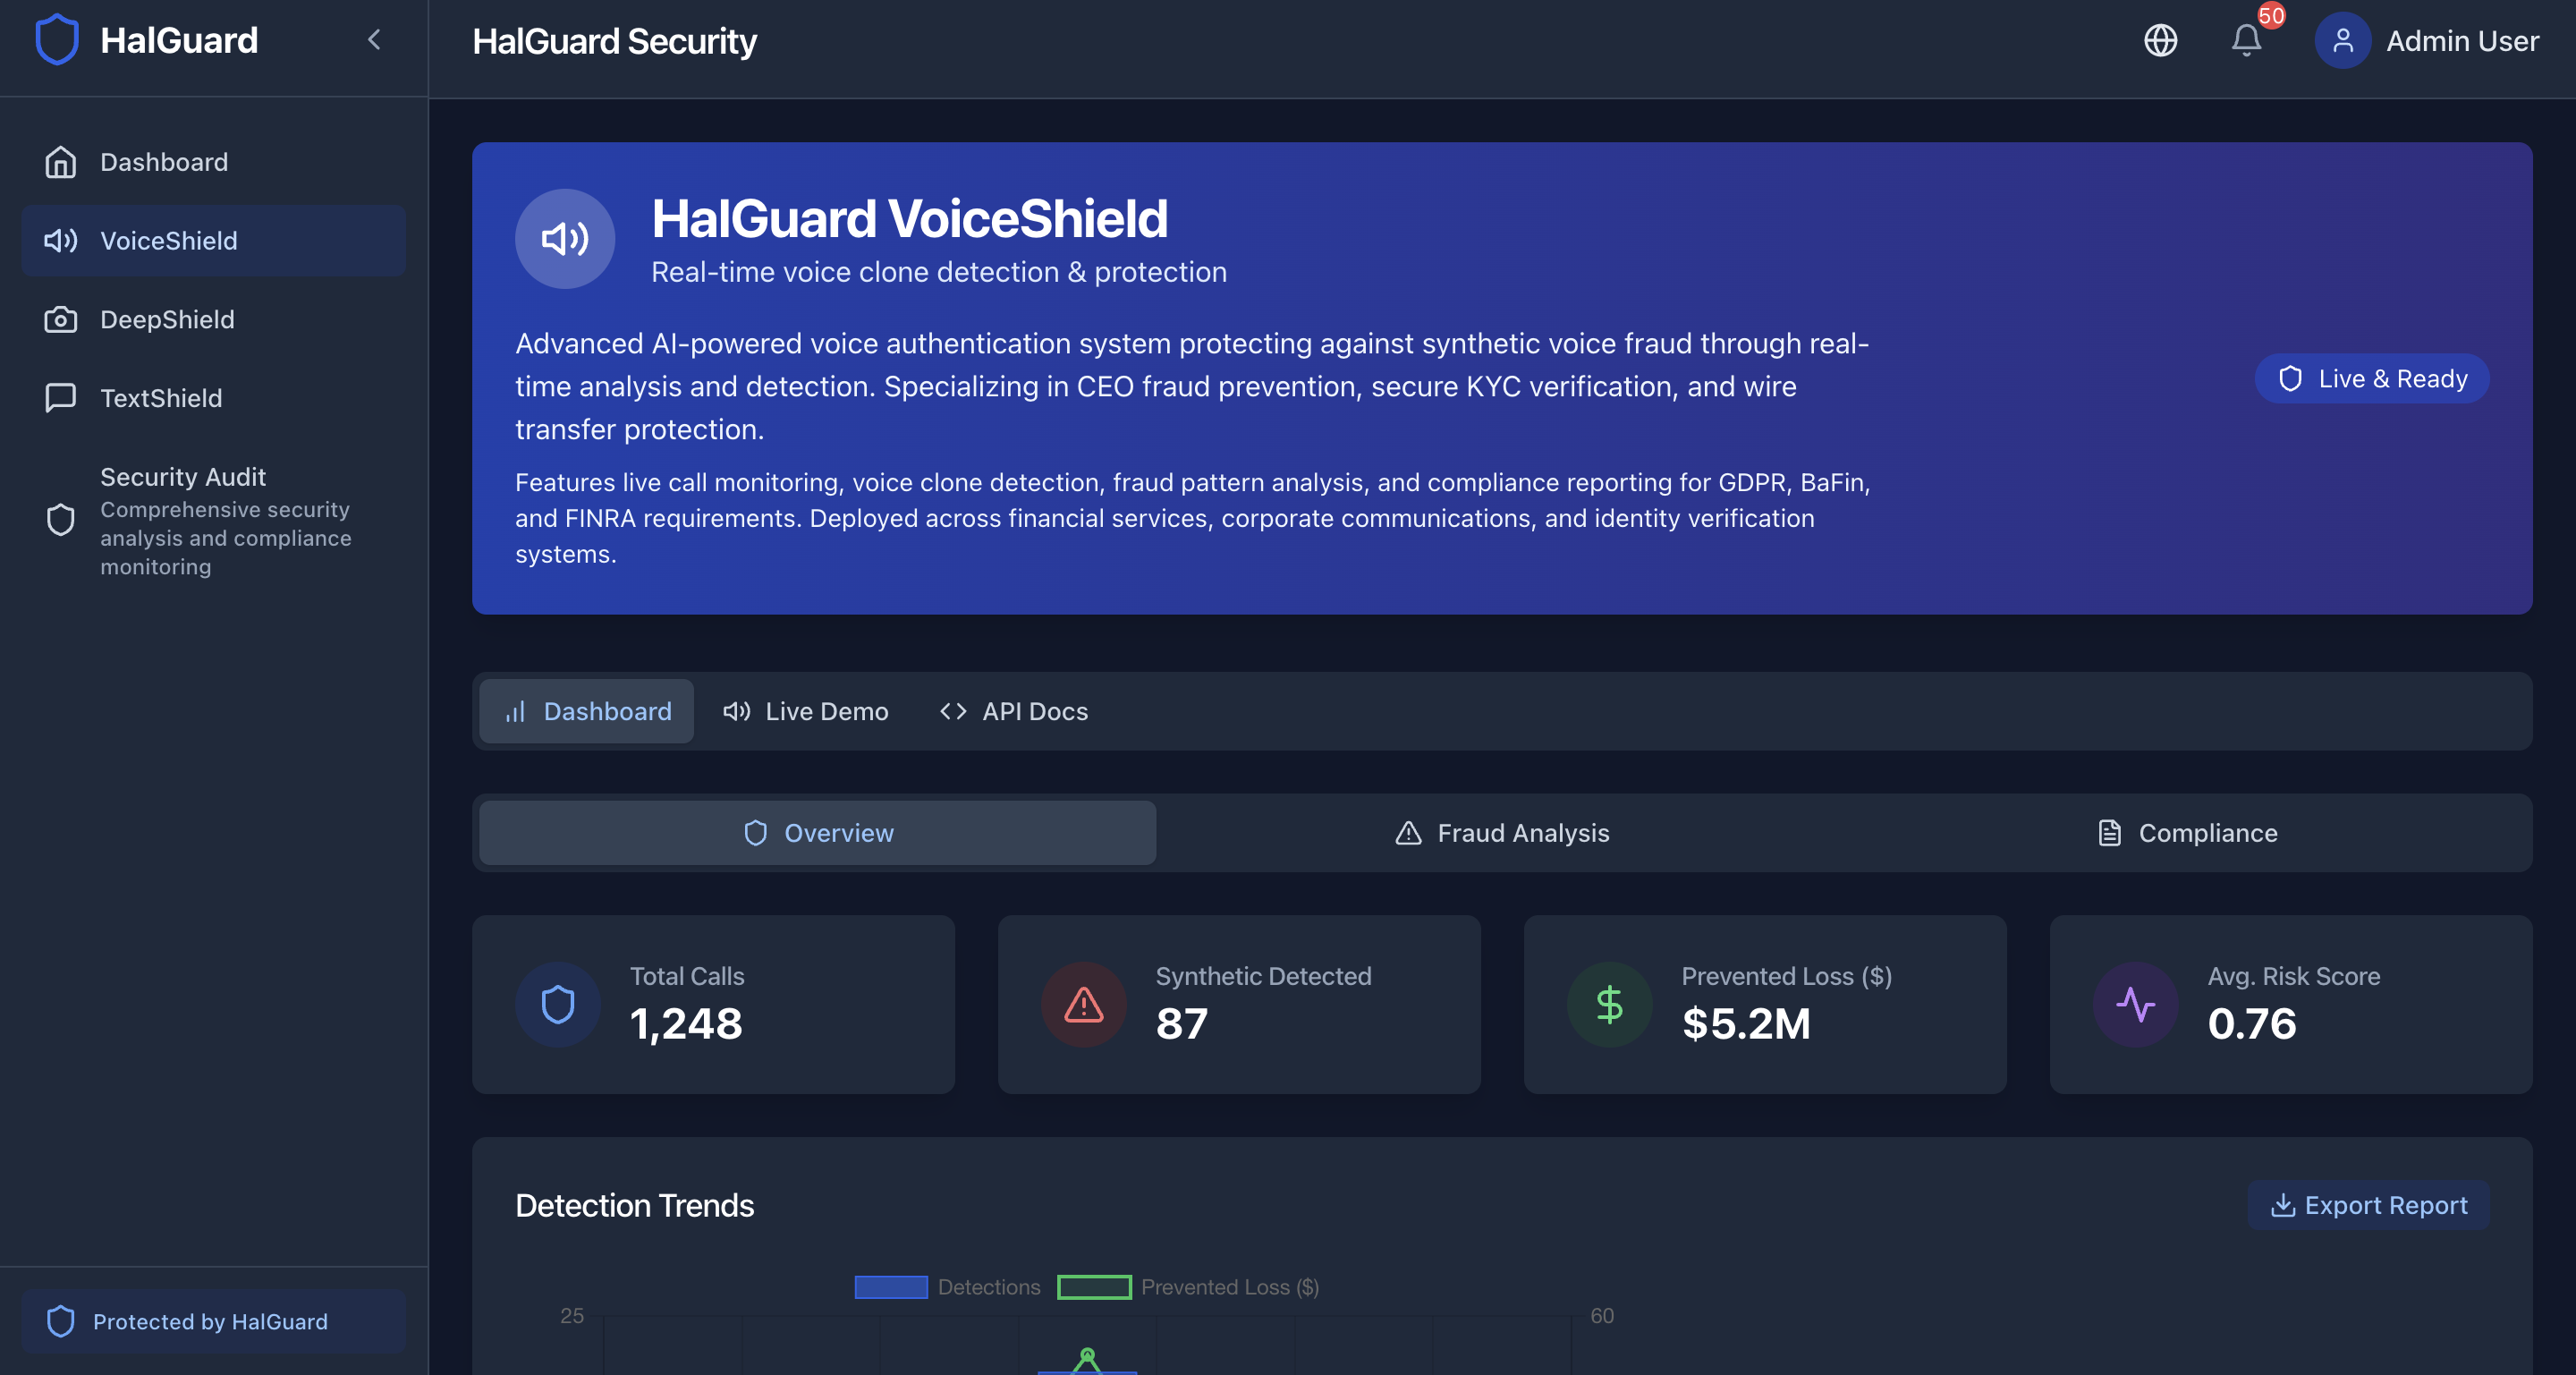Open notifications via the bell icon
2576x1375 pixels.
point(2245,41)
